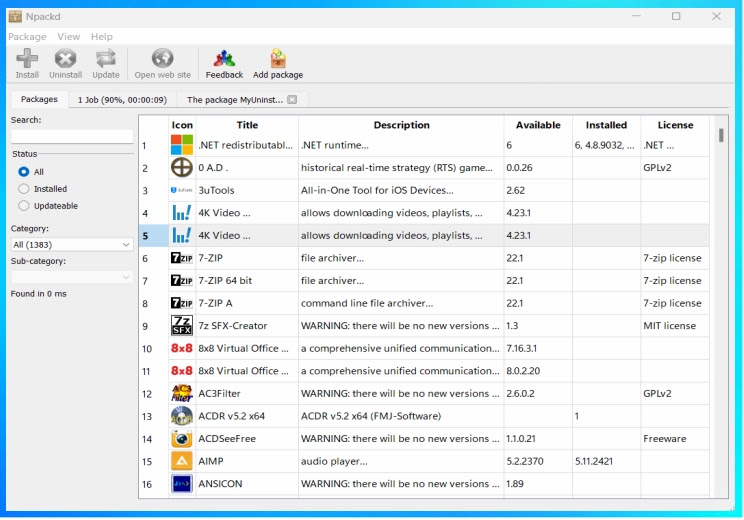Click the 7-ZIP A icon
744x520 pixels.
(x=182, y=303)
